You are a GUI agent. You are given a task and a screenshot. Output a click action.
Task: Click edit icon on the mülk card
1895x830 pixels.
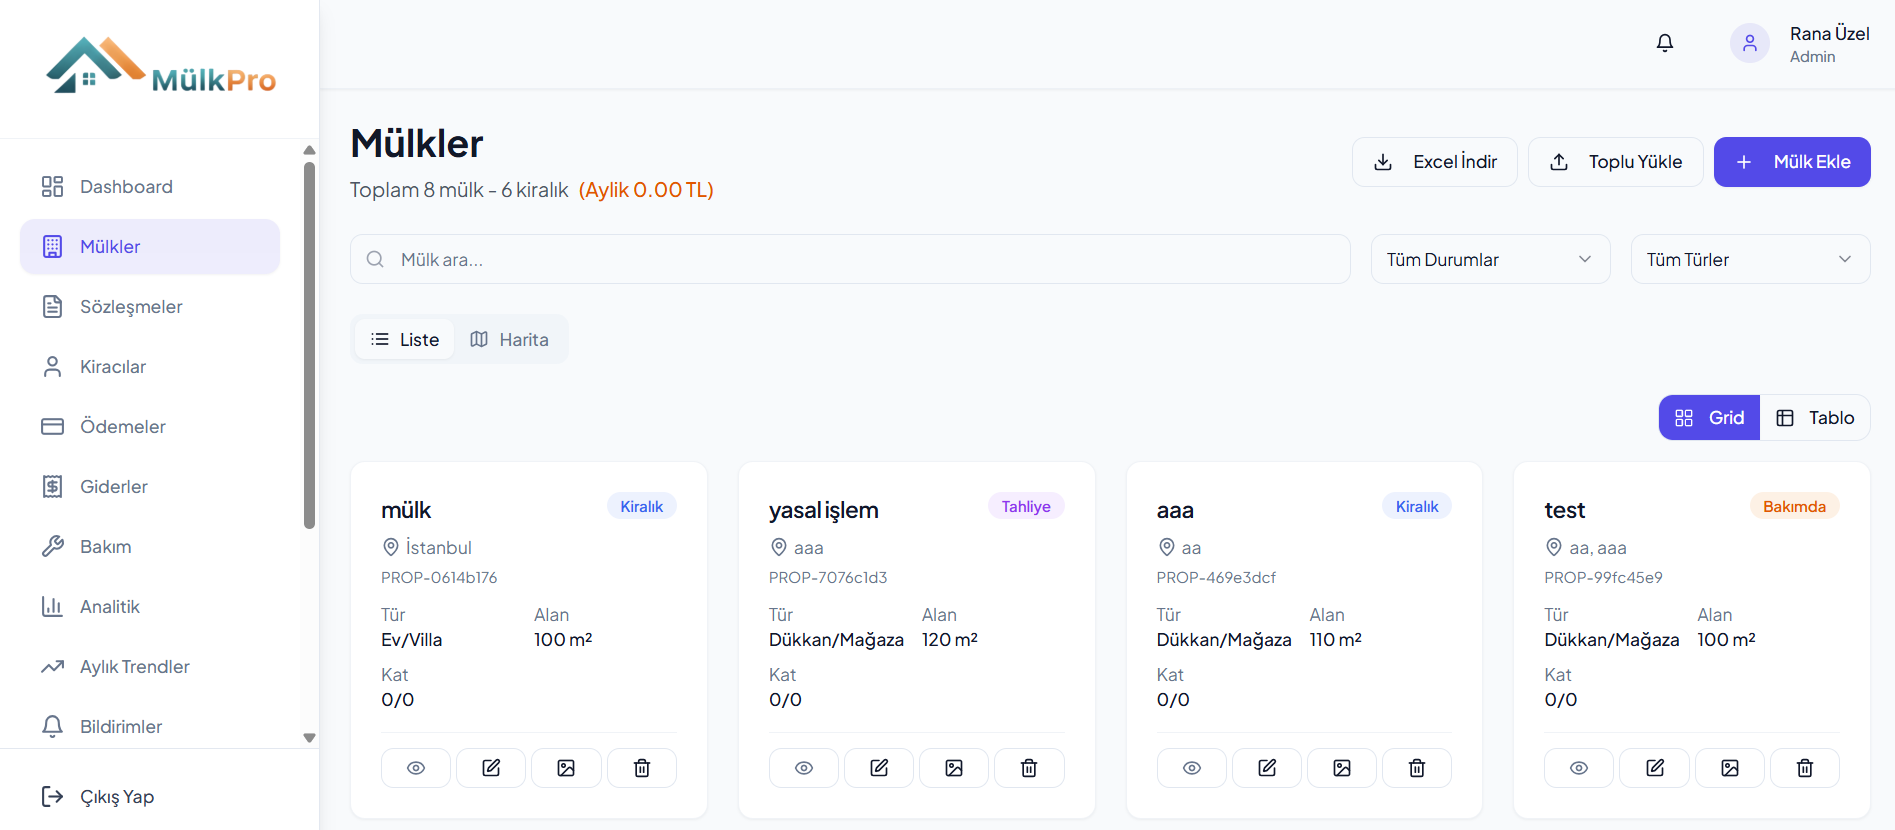pyautogui.click(x=491, y=768)
